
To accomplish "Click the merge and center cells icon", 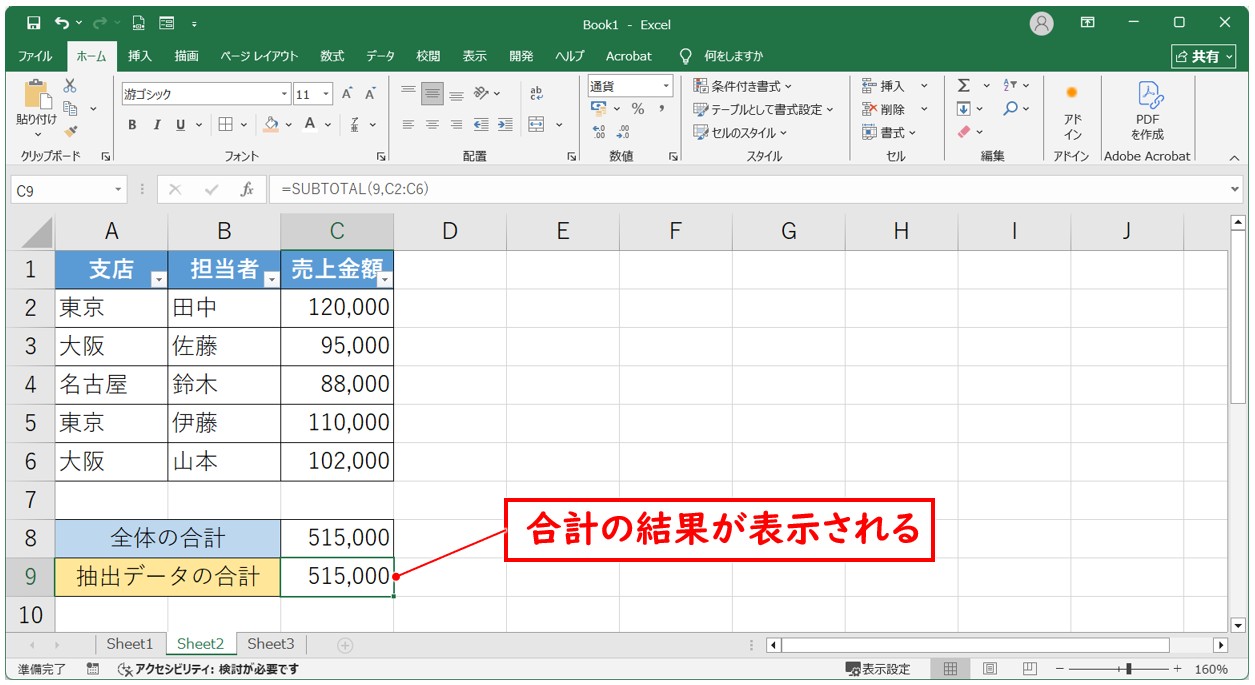I will [x=537, y=125].
